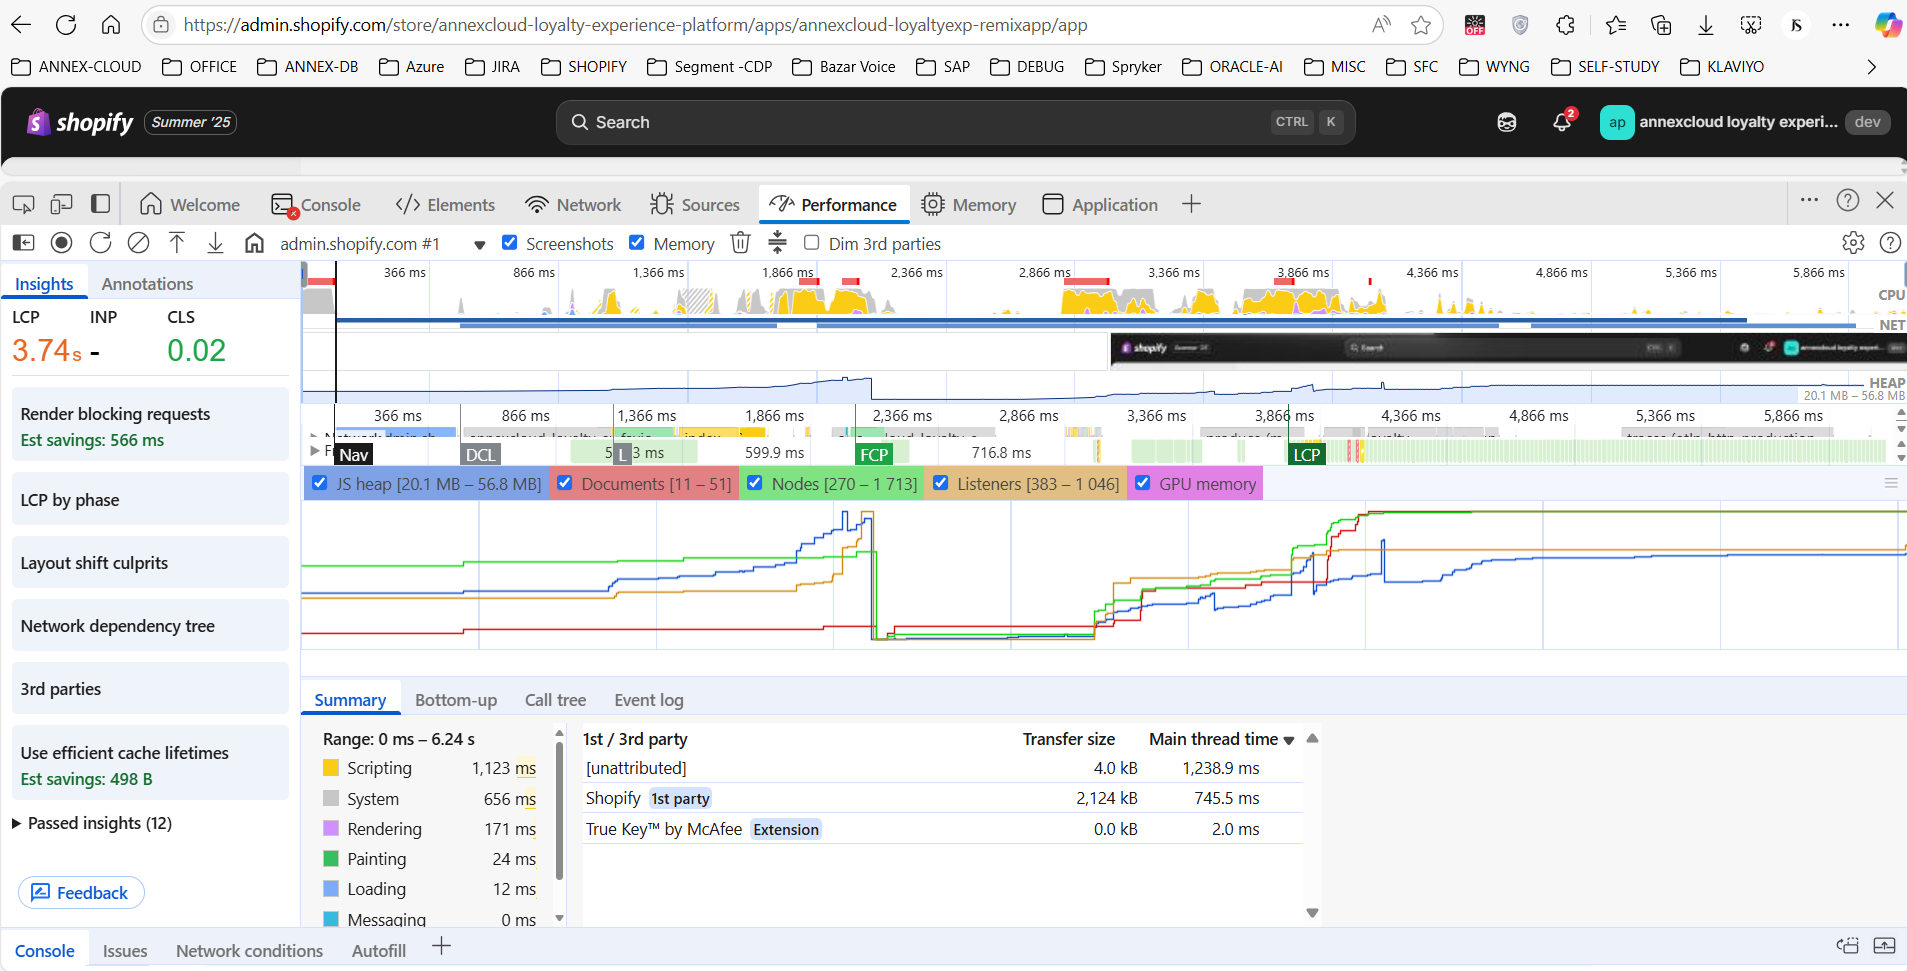Open the admin.shopify.com #1 recording dropdown

tap(479, 244)
